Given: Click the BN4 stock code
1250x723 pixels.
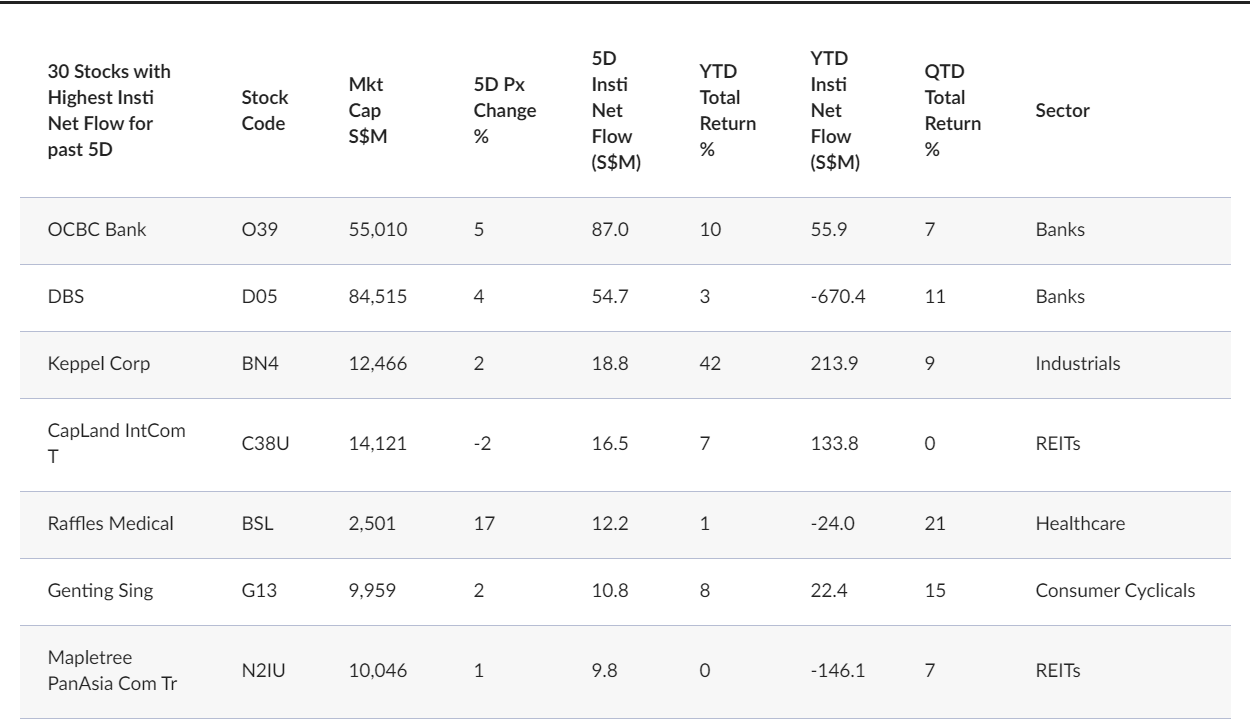Looking at the screenshot, I should coord(259,364).
